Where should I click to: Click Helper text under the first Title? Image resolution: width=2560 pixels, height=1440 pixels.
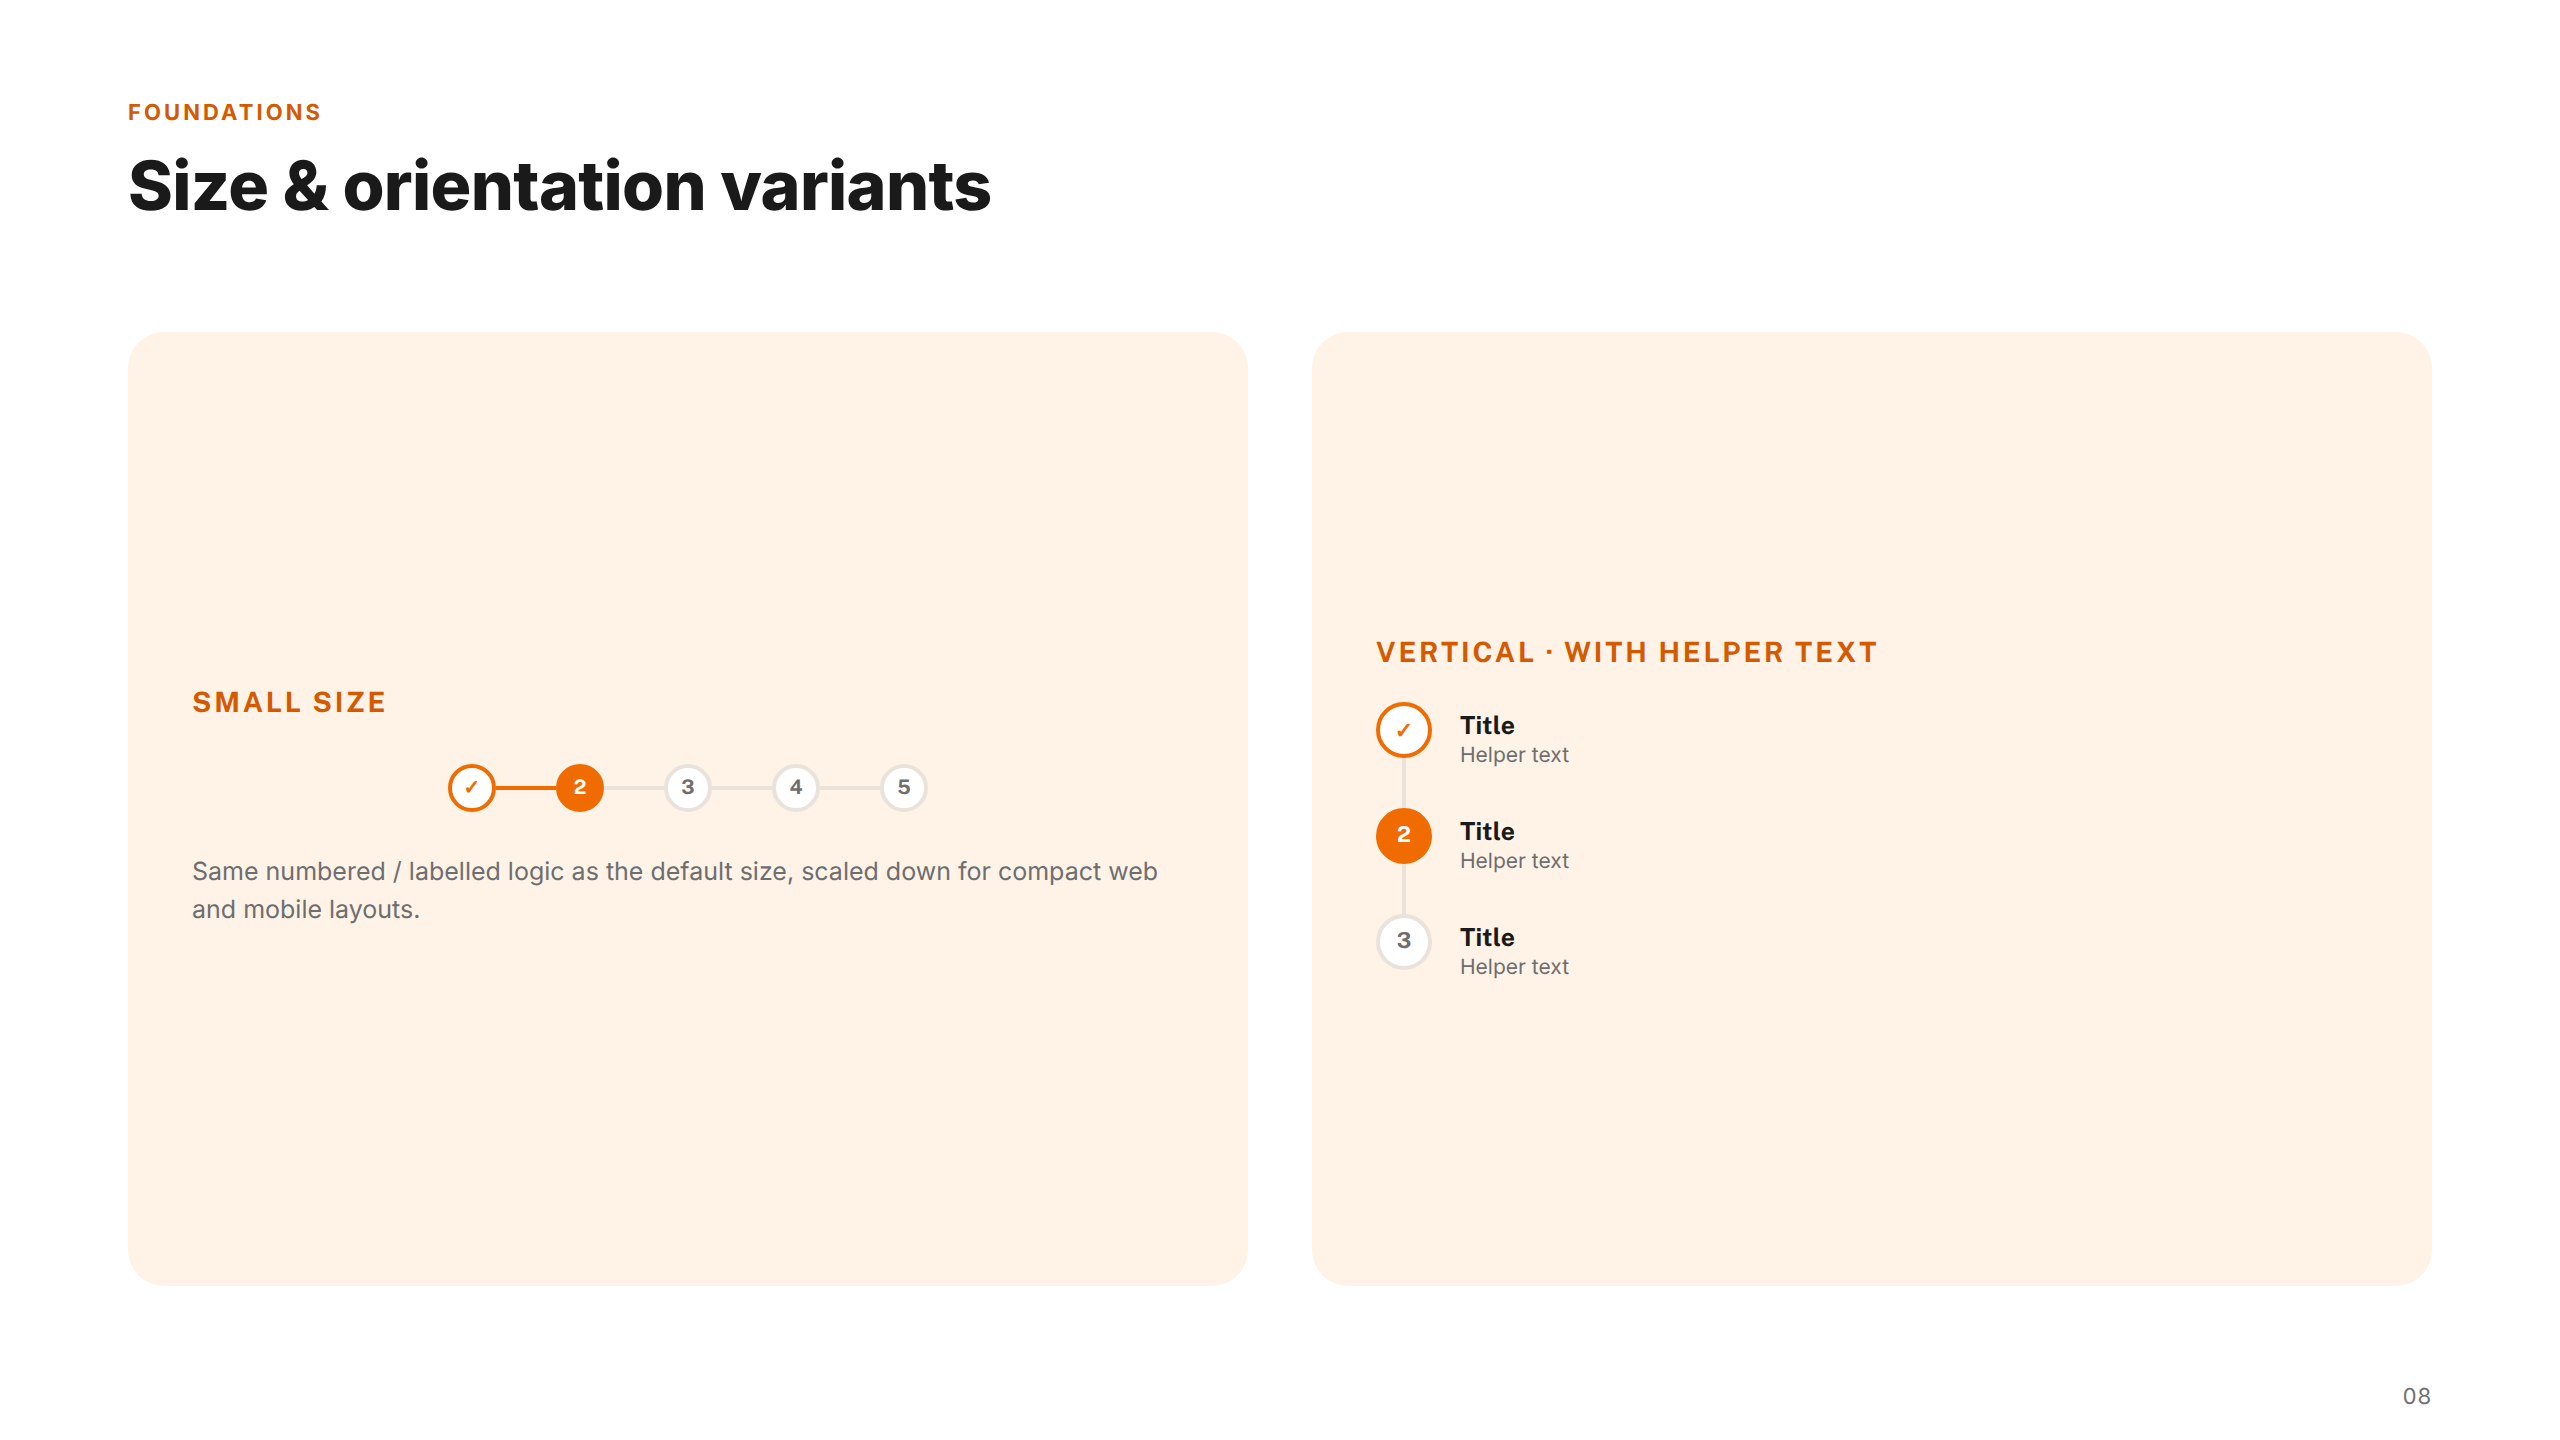[1514, 755]
